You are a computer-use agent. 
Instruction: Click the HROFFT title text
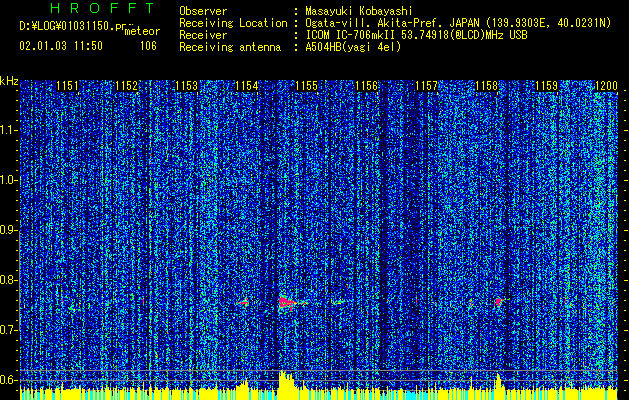tap(102, 8)
